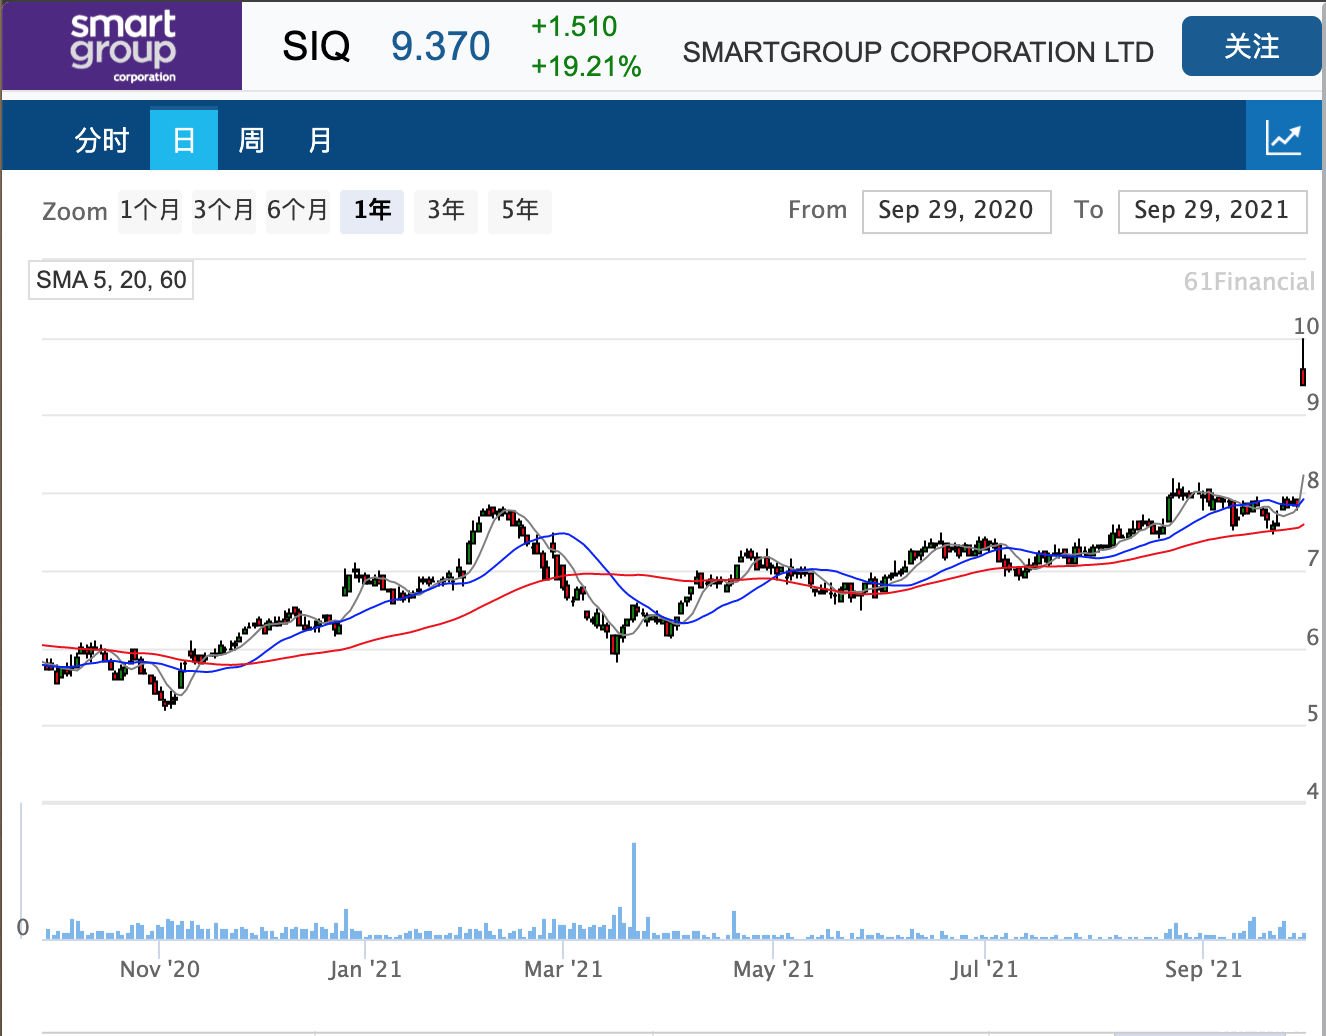Click the 关注 follow button
The height and width of the screenshot is (1036, 1326).
click(x=1251, y=46)
